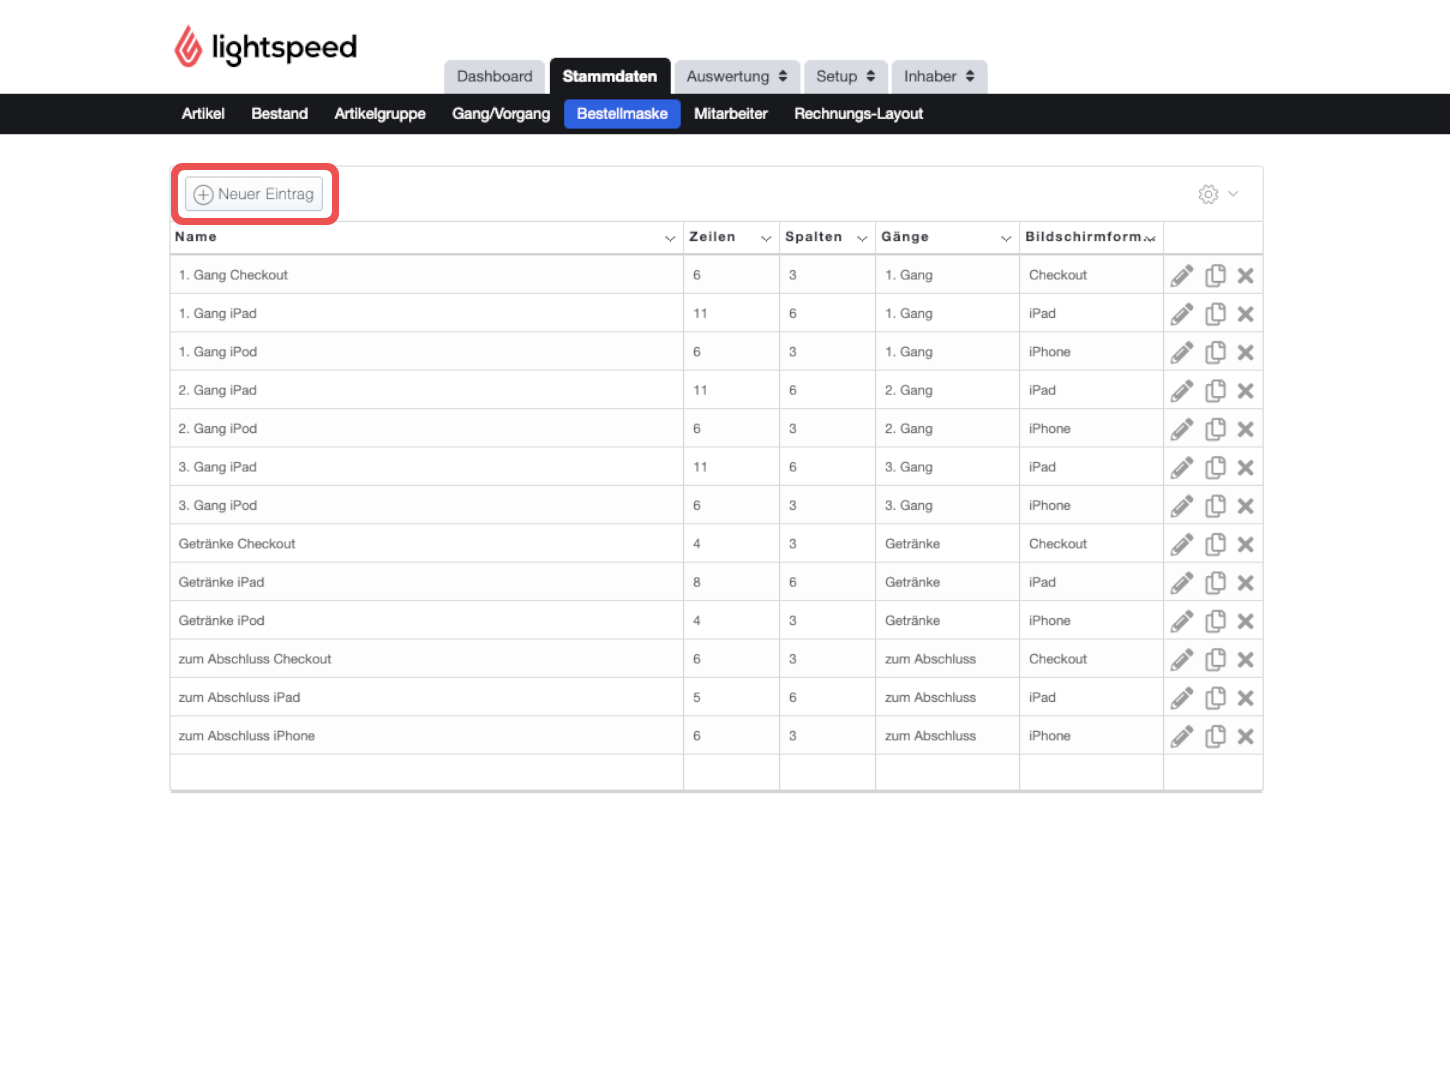The image size is (1450, 1080).
Task: Remove the 1. Gang iPod row
Action: tap(1245, 352)
